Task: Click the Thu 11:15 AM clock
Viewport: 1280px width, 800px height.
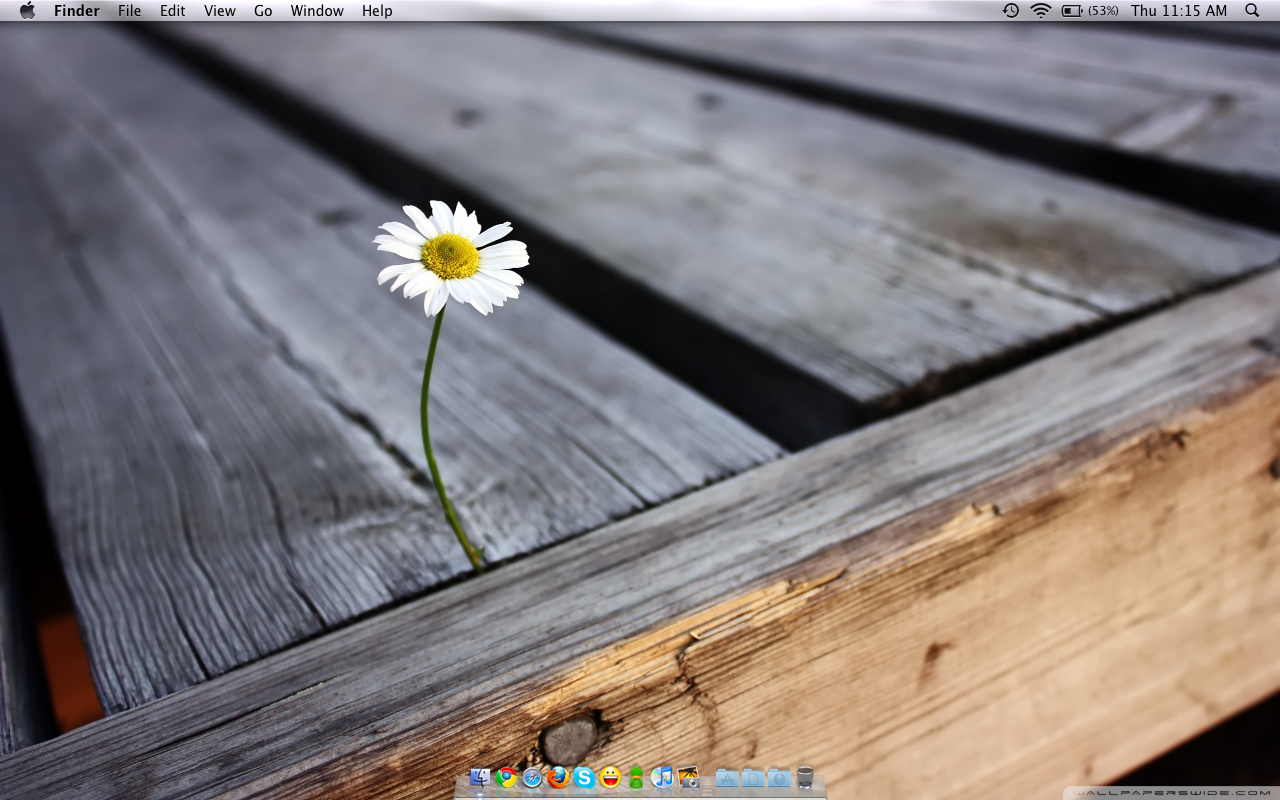Action: pyautogui.click(x=1179, y=11)
